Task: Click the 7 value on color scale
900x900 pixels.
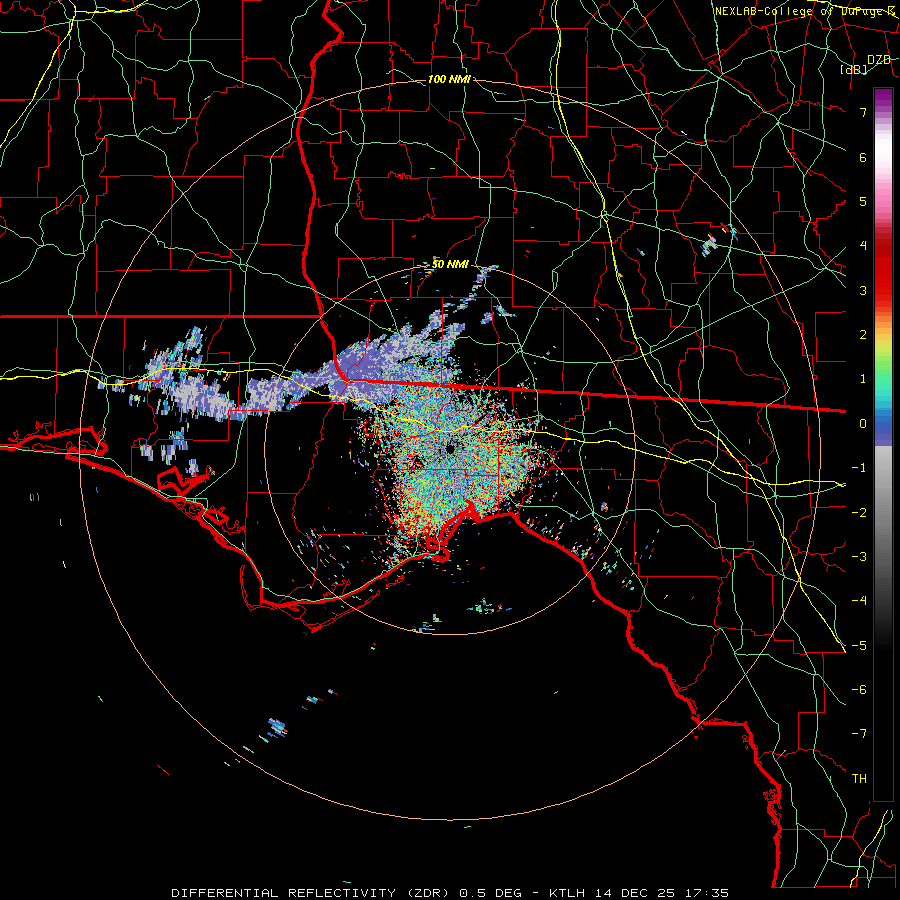Action: (863, 112)
